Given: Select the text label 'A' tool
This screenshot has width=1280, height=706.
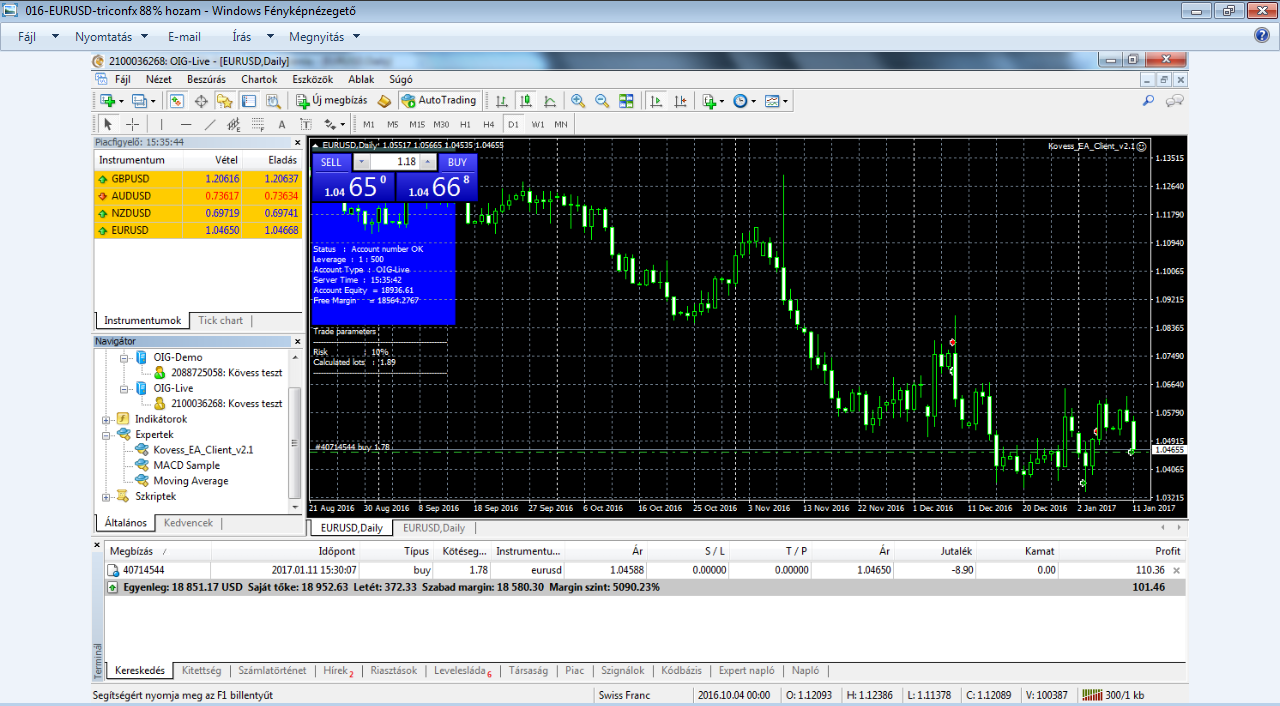Looking at the screenshot, I should (x=281, y=125).
